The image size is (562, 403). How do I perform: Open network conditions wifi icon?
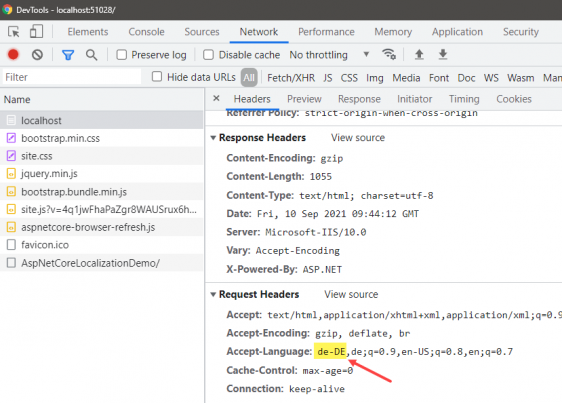pos(389,54)
